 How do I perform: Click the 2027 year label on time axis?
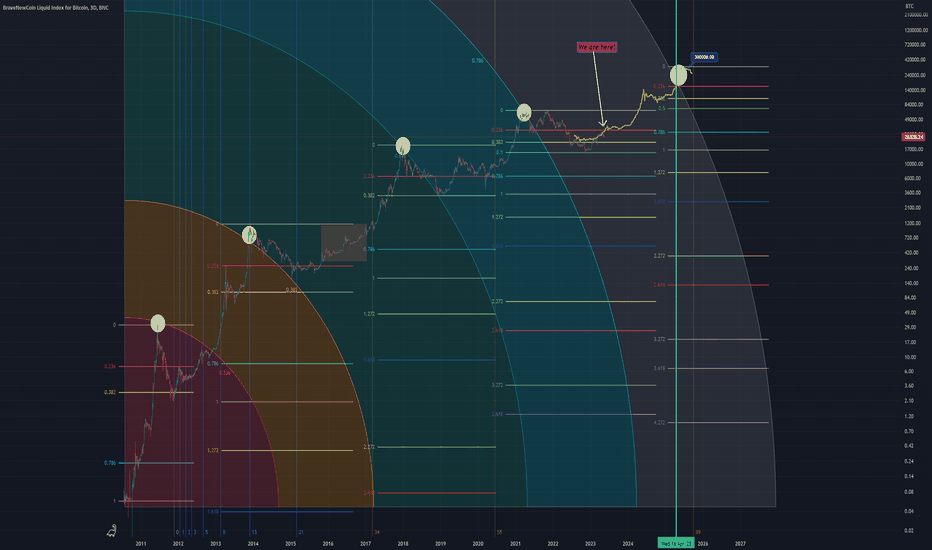click(740, 543)
